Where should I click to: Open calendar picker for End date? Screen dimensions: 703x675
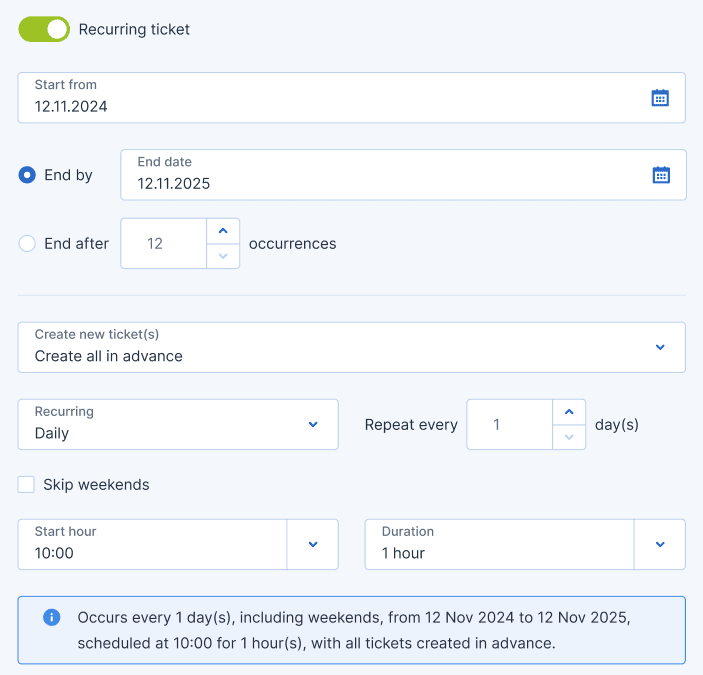click(x=661, y=175)
